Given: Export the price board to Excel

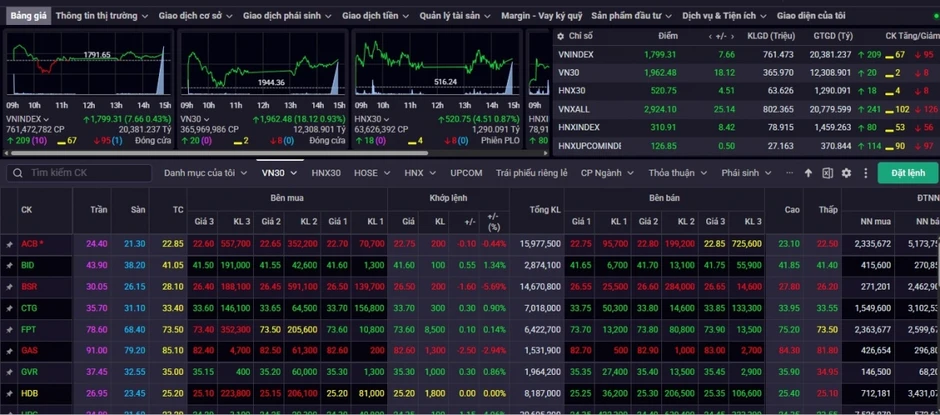Looking at the screenshot, I should [827, 173].
